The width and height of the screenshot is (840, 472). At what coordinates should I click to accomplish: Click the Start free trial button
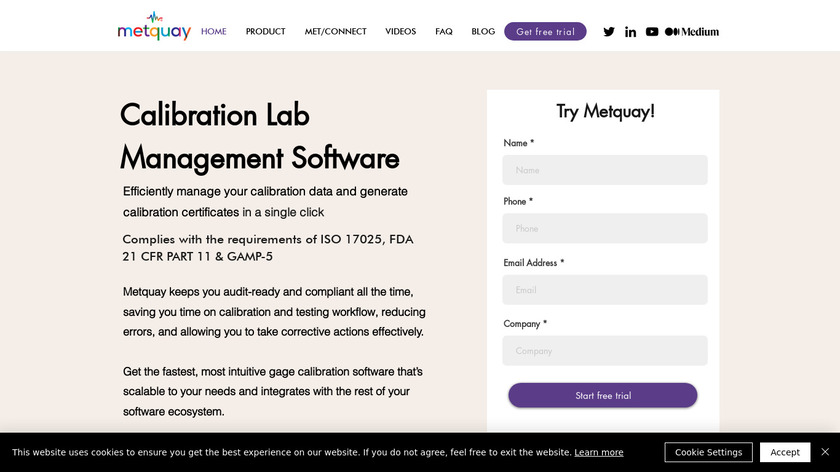pyautogui.click(x=603, y=395)
